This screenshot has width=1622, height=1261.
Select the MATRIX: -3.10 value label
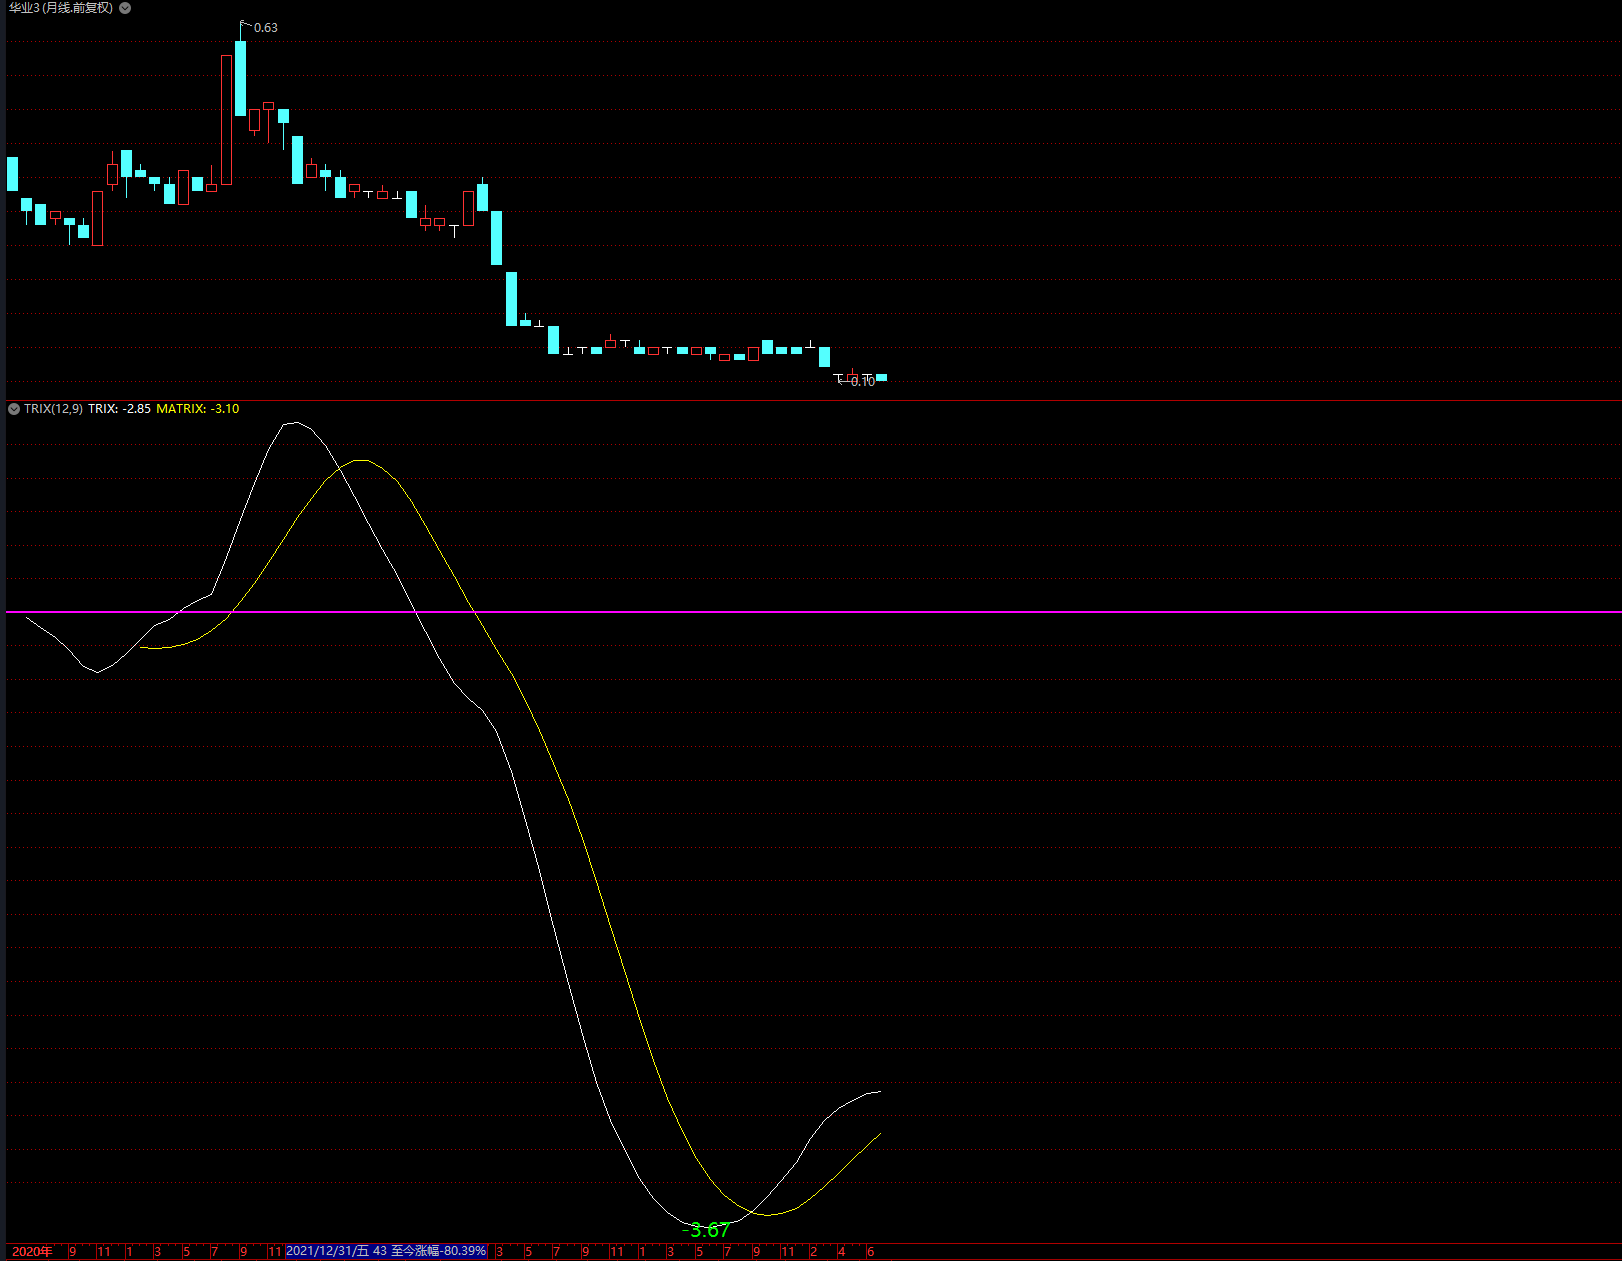click(x=198, y=409)
